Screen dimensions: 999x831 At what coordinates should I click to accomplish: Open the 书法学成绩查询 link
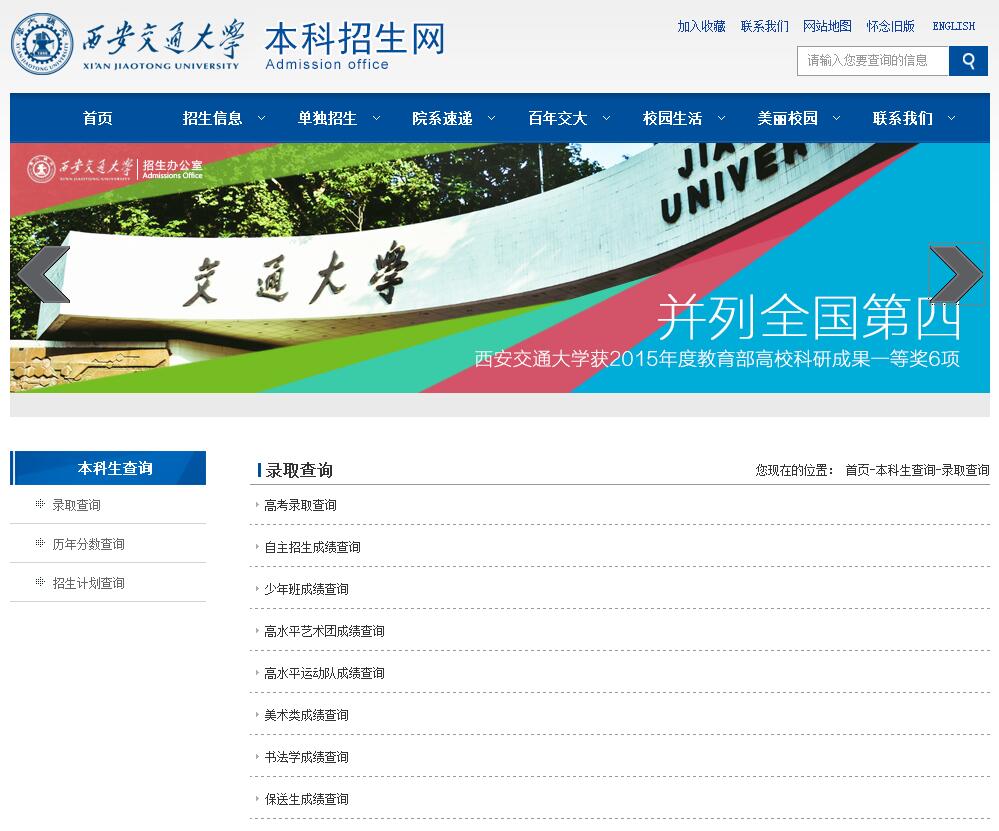[306, 758]
